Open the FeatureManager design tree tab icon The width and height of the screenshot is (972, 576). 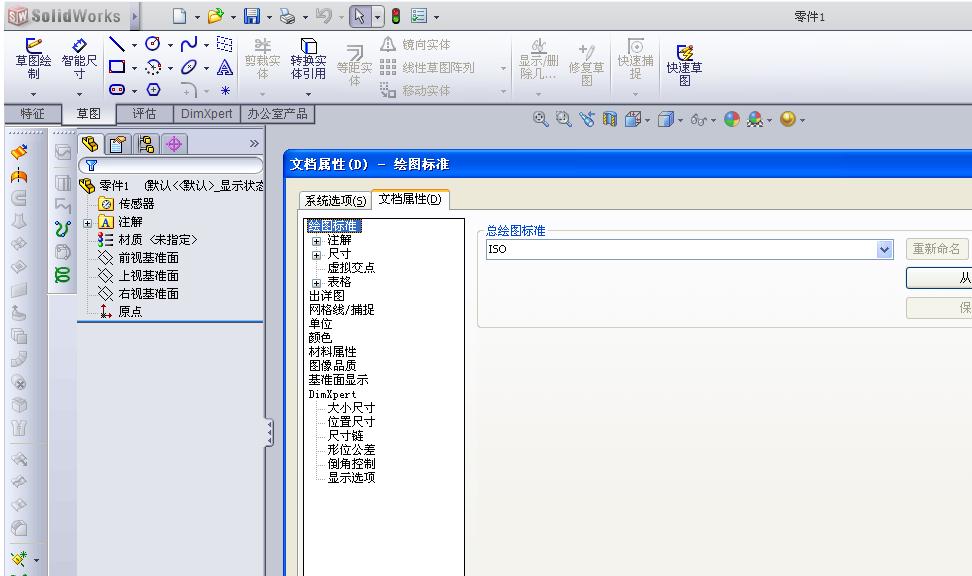click(x=90, y=144)
